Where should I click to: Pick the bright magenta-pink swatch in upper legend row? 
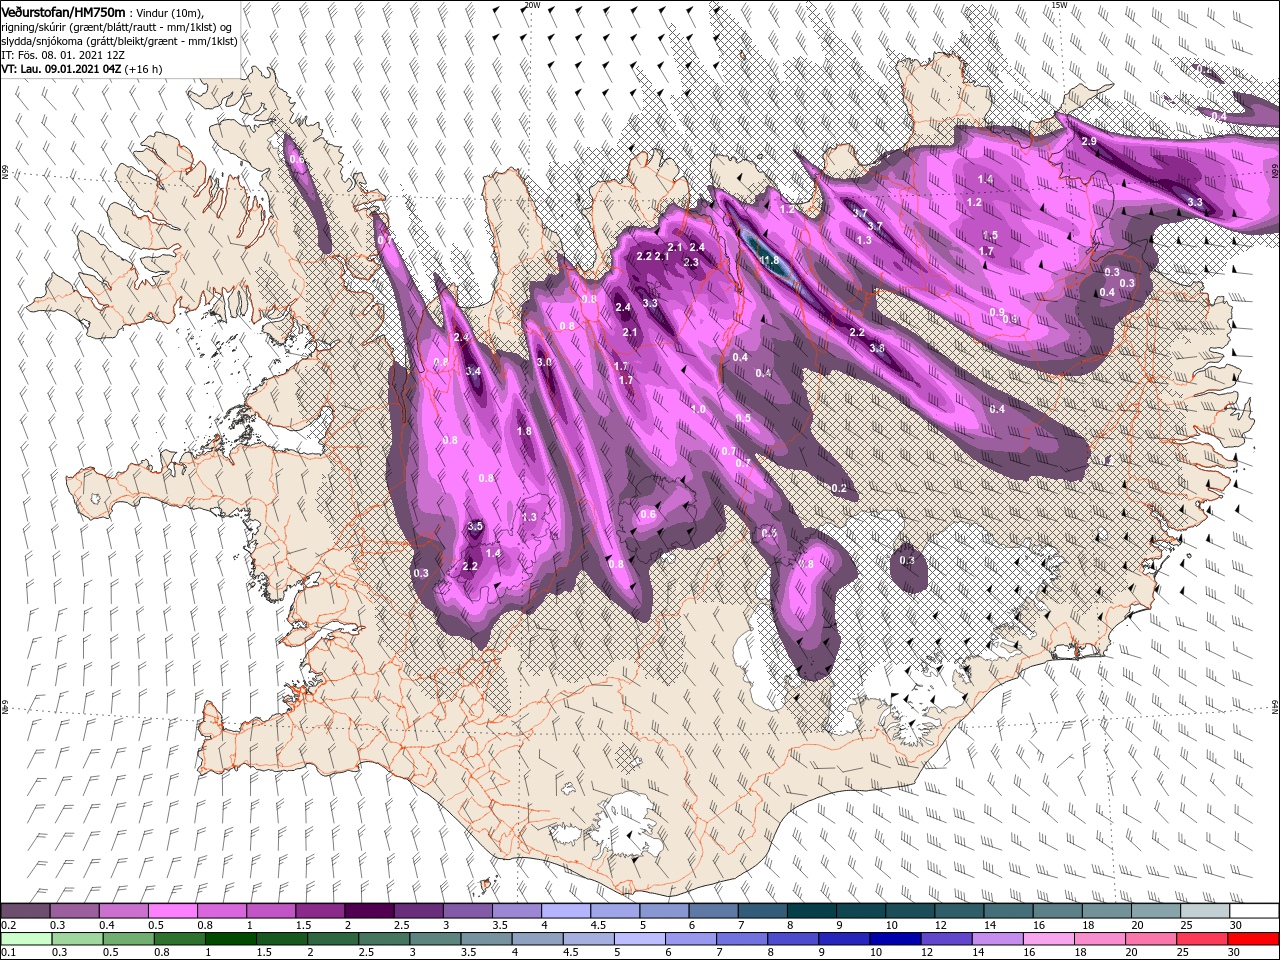[172, 911]
